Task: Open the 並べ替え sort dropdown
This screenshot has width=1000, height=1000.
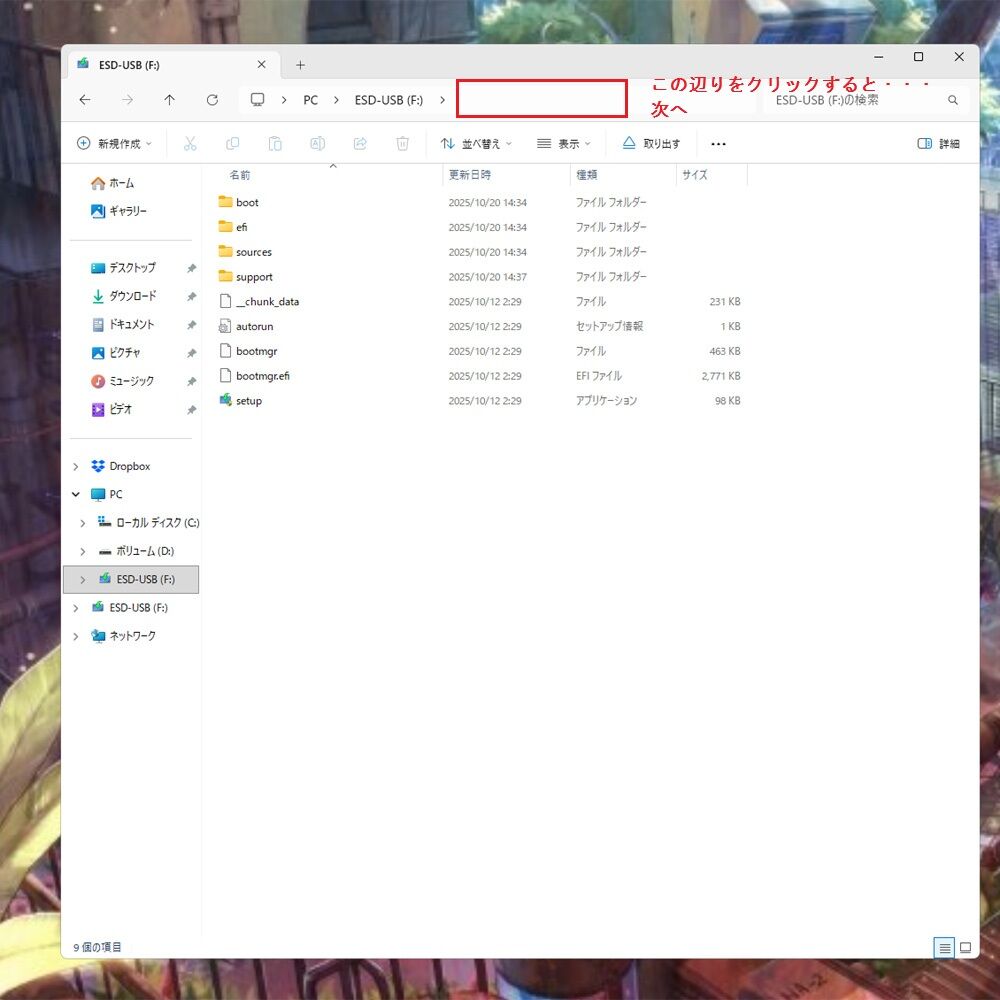Action: click(476, 143)
